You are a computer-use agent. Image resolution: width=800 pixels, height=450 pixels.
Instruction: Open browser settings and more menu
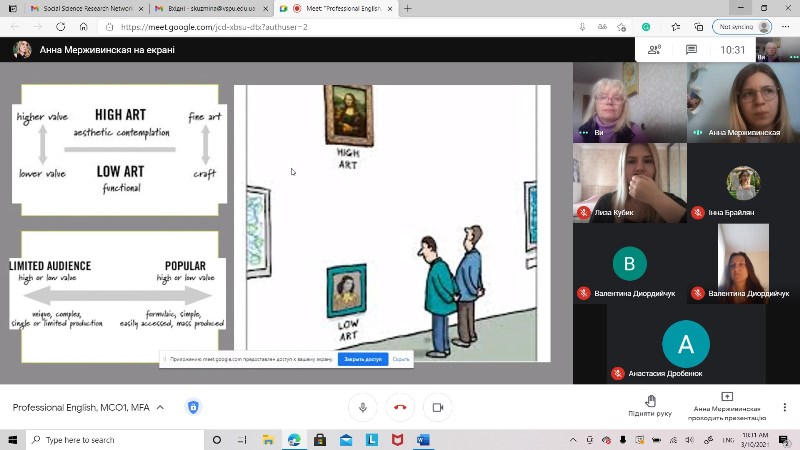(785, 27)
